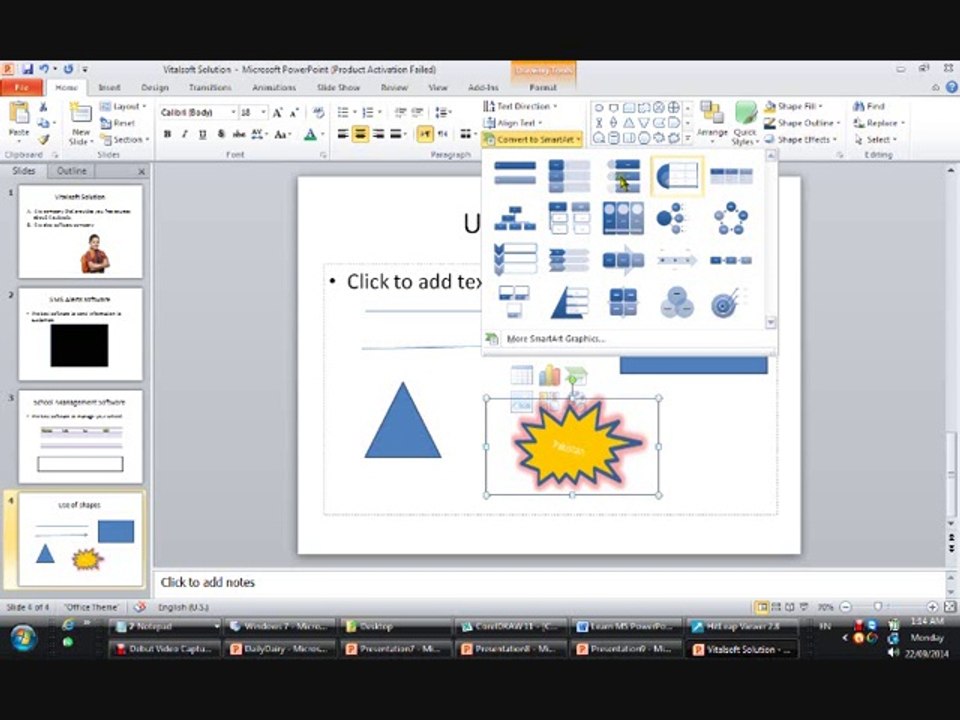
Task: Align text to the left
Action: (x=343, y=134)
